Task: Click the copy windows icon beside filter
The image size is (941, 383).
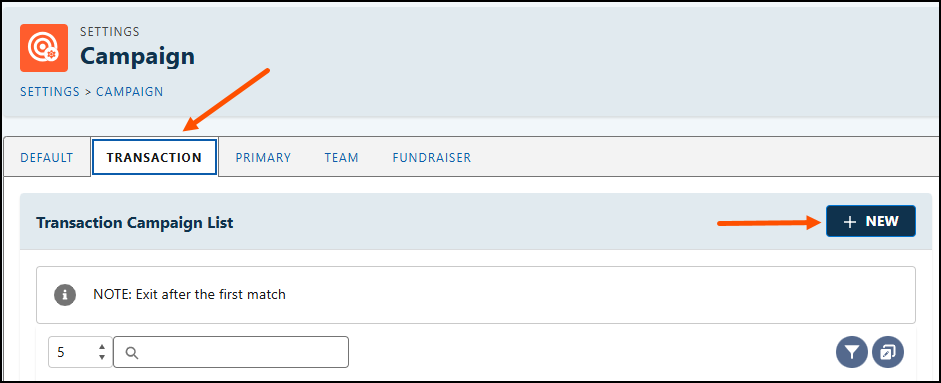Action: click(888, 352)
